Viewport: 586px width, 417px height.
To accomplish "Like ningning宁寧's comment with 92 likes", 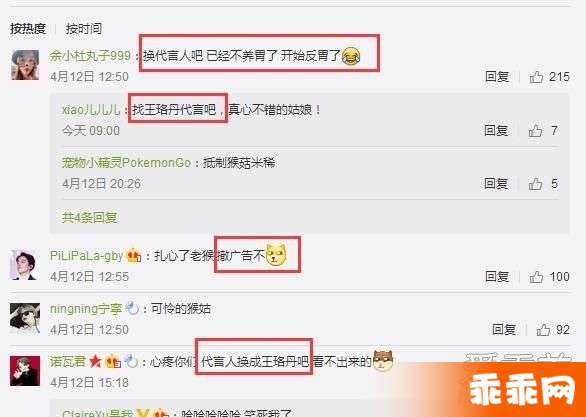I will (x=543, y=330).
